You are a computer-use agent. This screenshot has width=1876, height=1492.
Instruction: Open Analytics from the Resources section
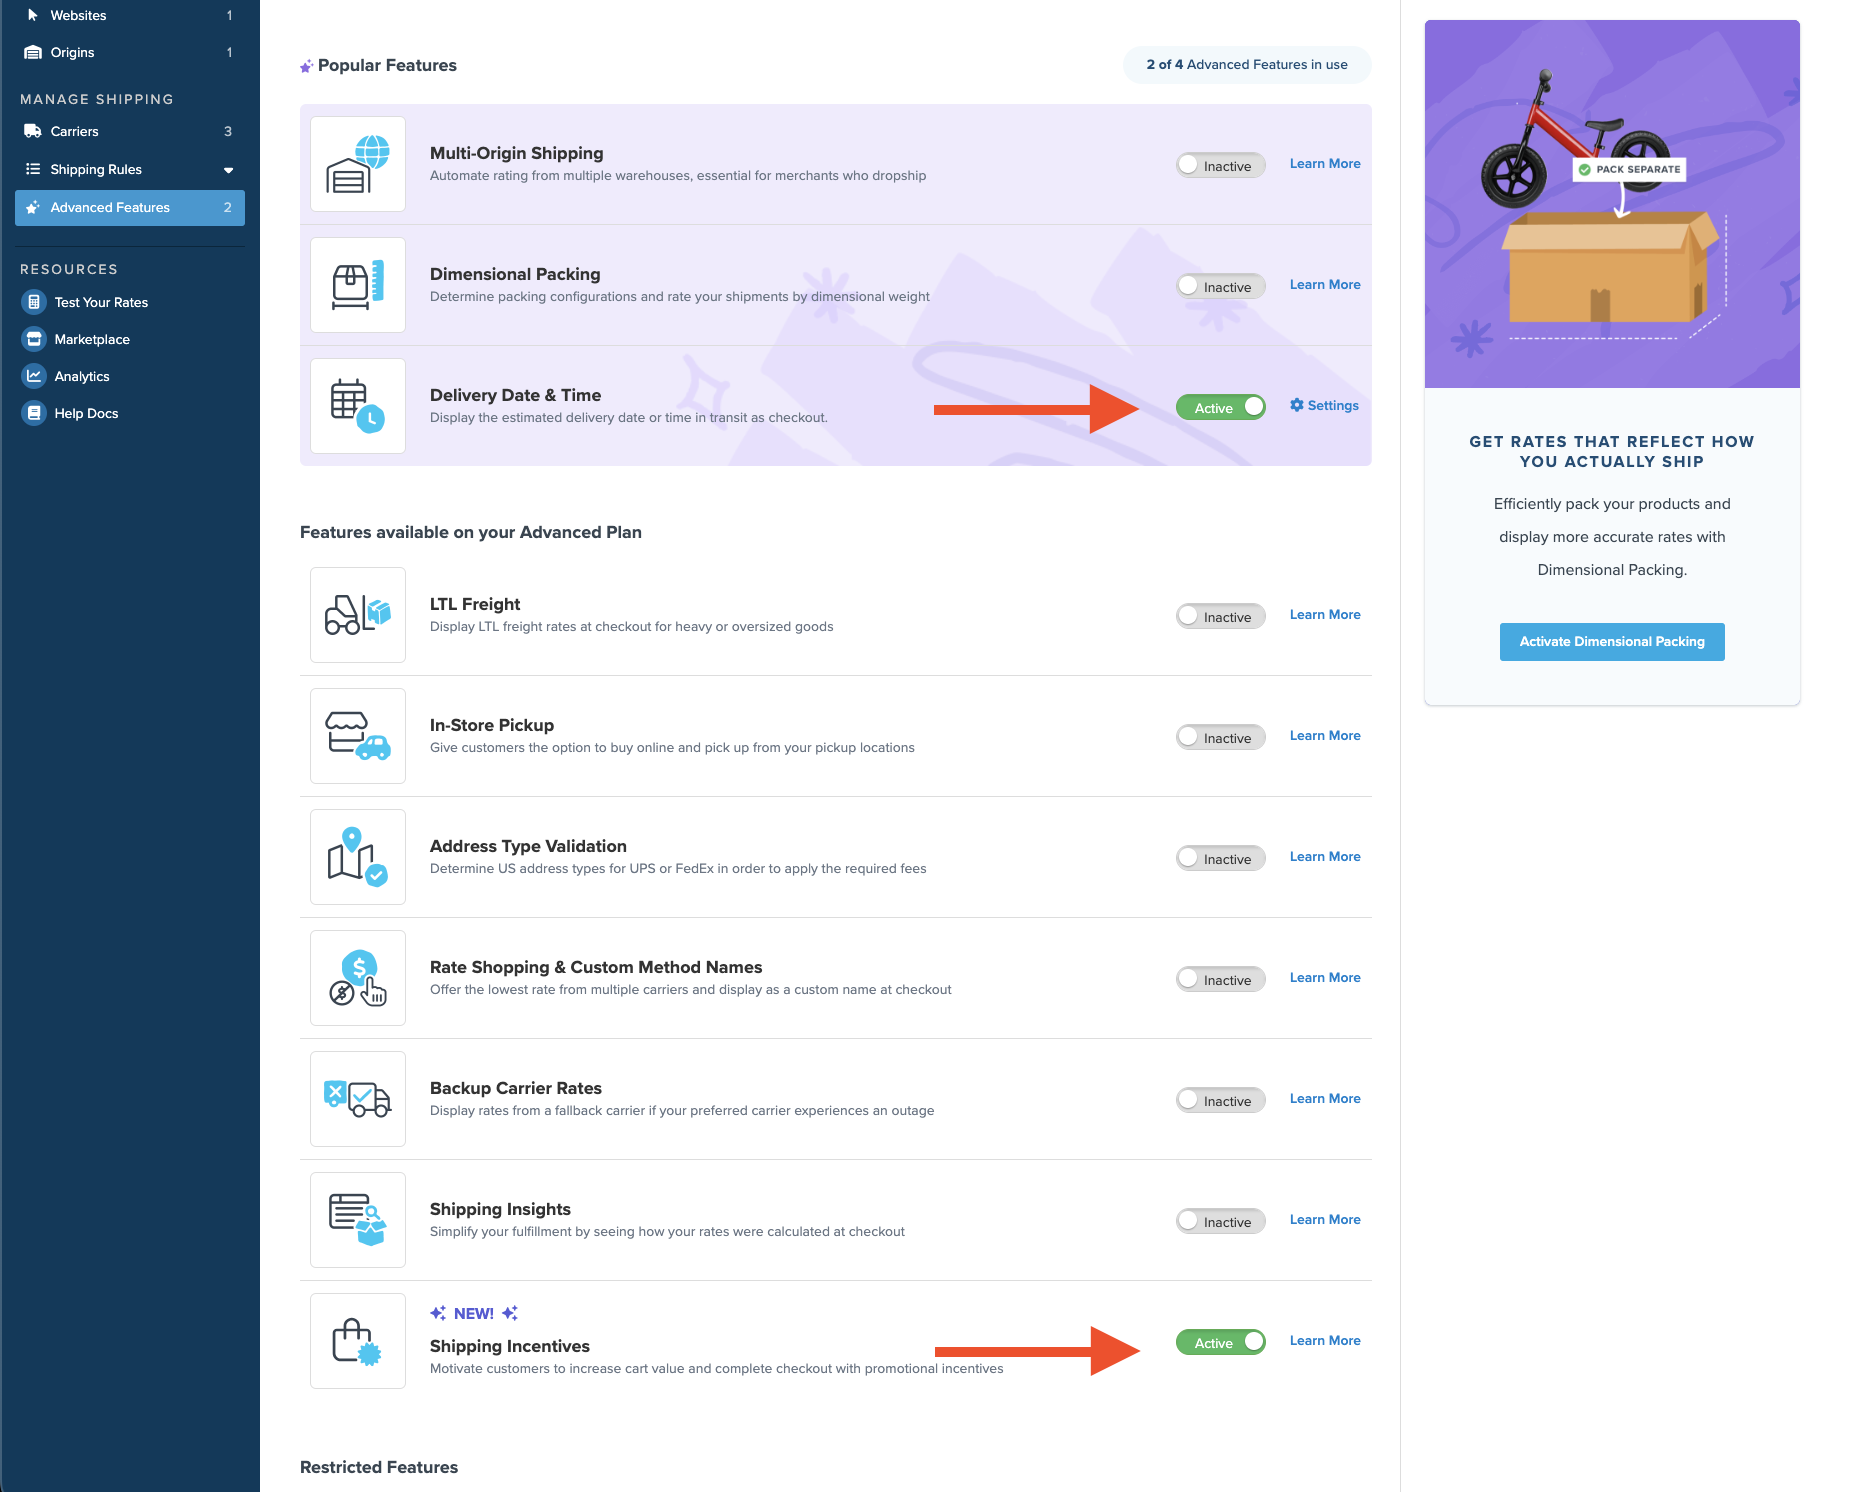pos(82,377)
